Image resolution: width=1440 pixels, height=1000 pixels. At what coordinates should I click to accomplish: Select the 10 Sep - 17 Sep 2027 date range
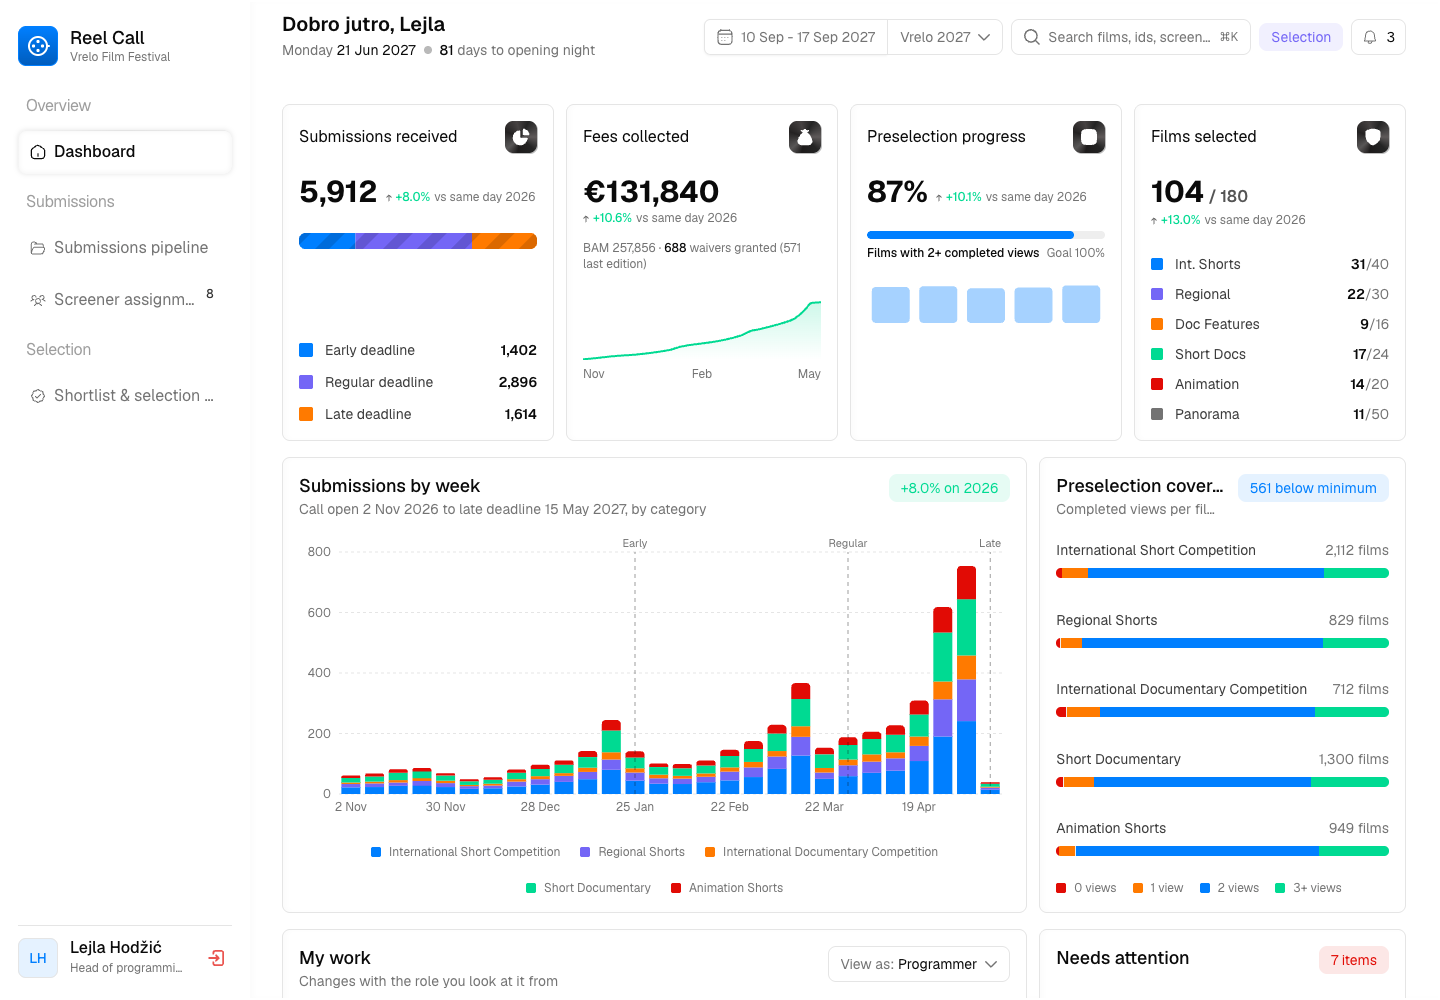(x=796, y=37)
